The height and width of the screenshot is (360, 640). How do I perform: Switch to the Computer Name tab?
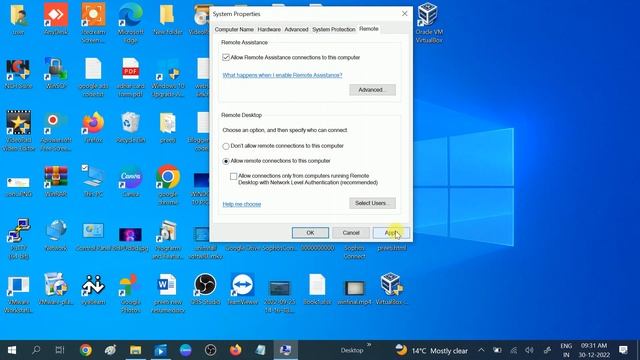pyautogui.click(x=234, y=29)
